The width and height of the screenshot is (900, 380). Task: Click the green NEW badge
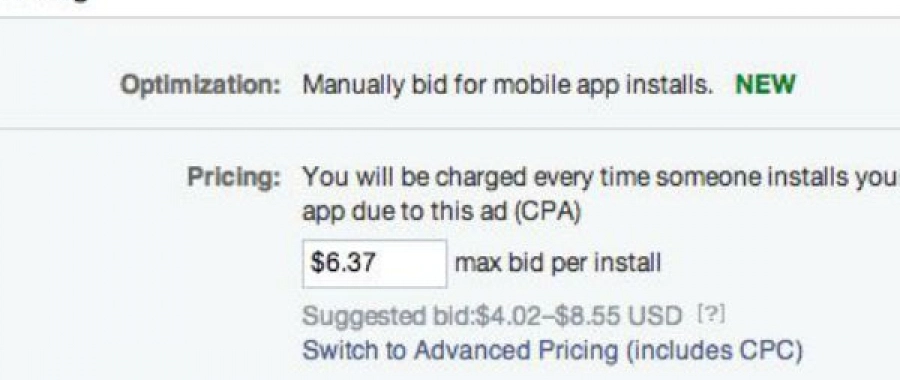coord(765,86)
